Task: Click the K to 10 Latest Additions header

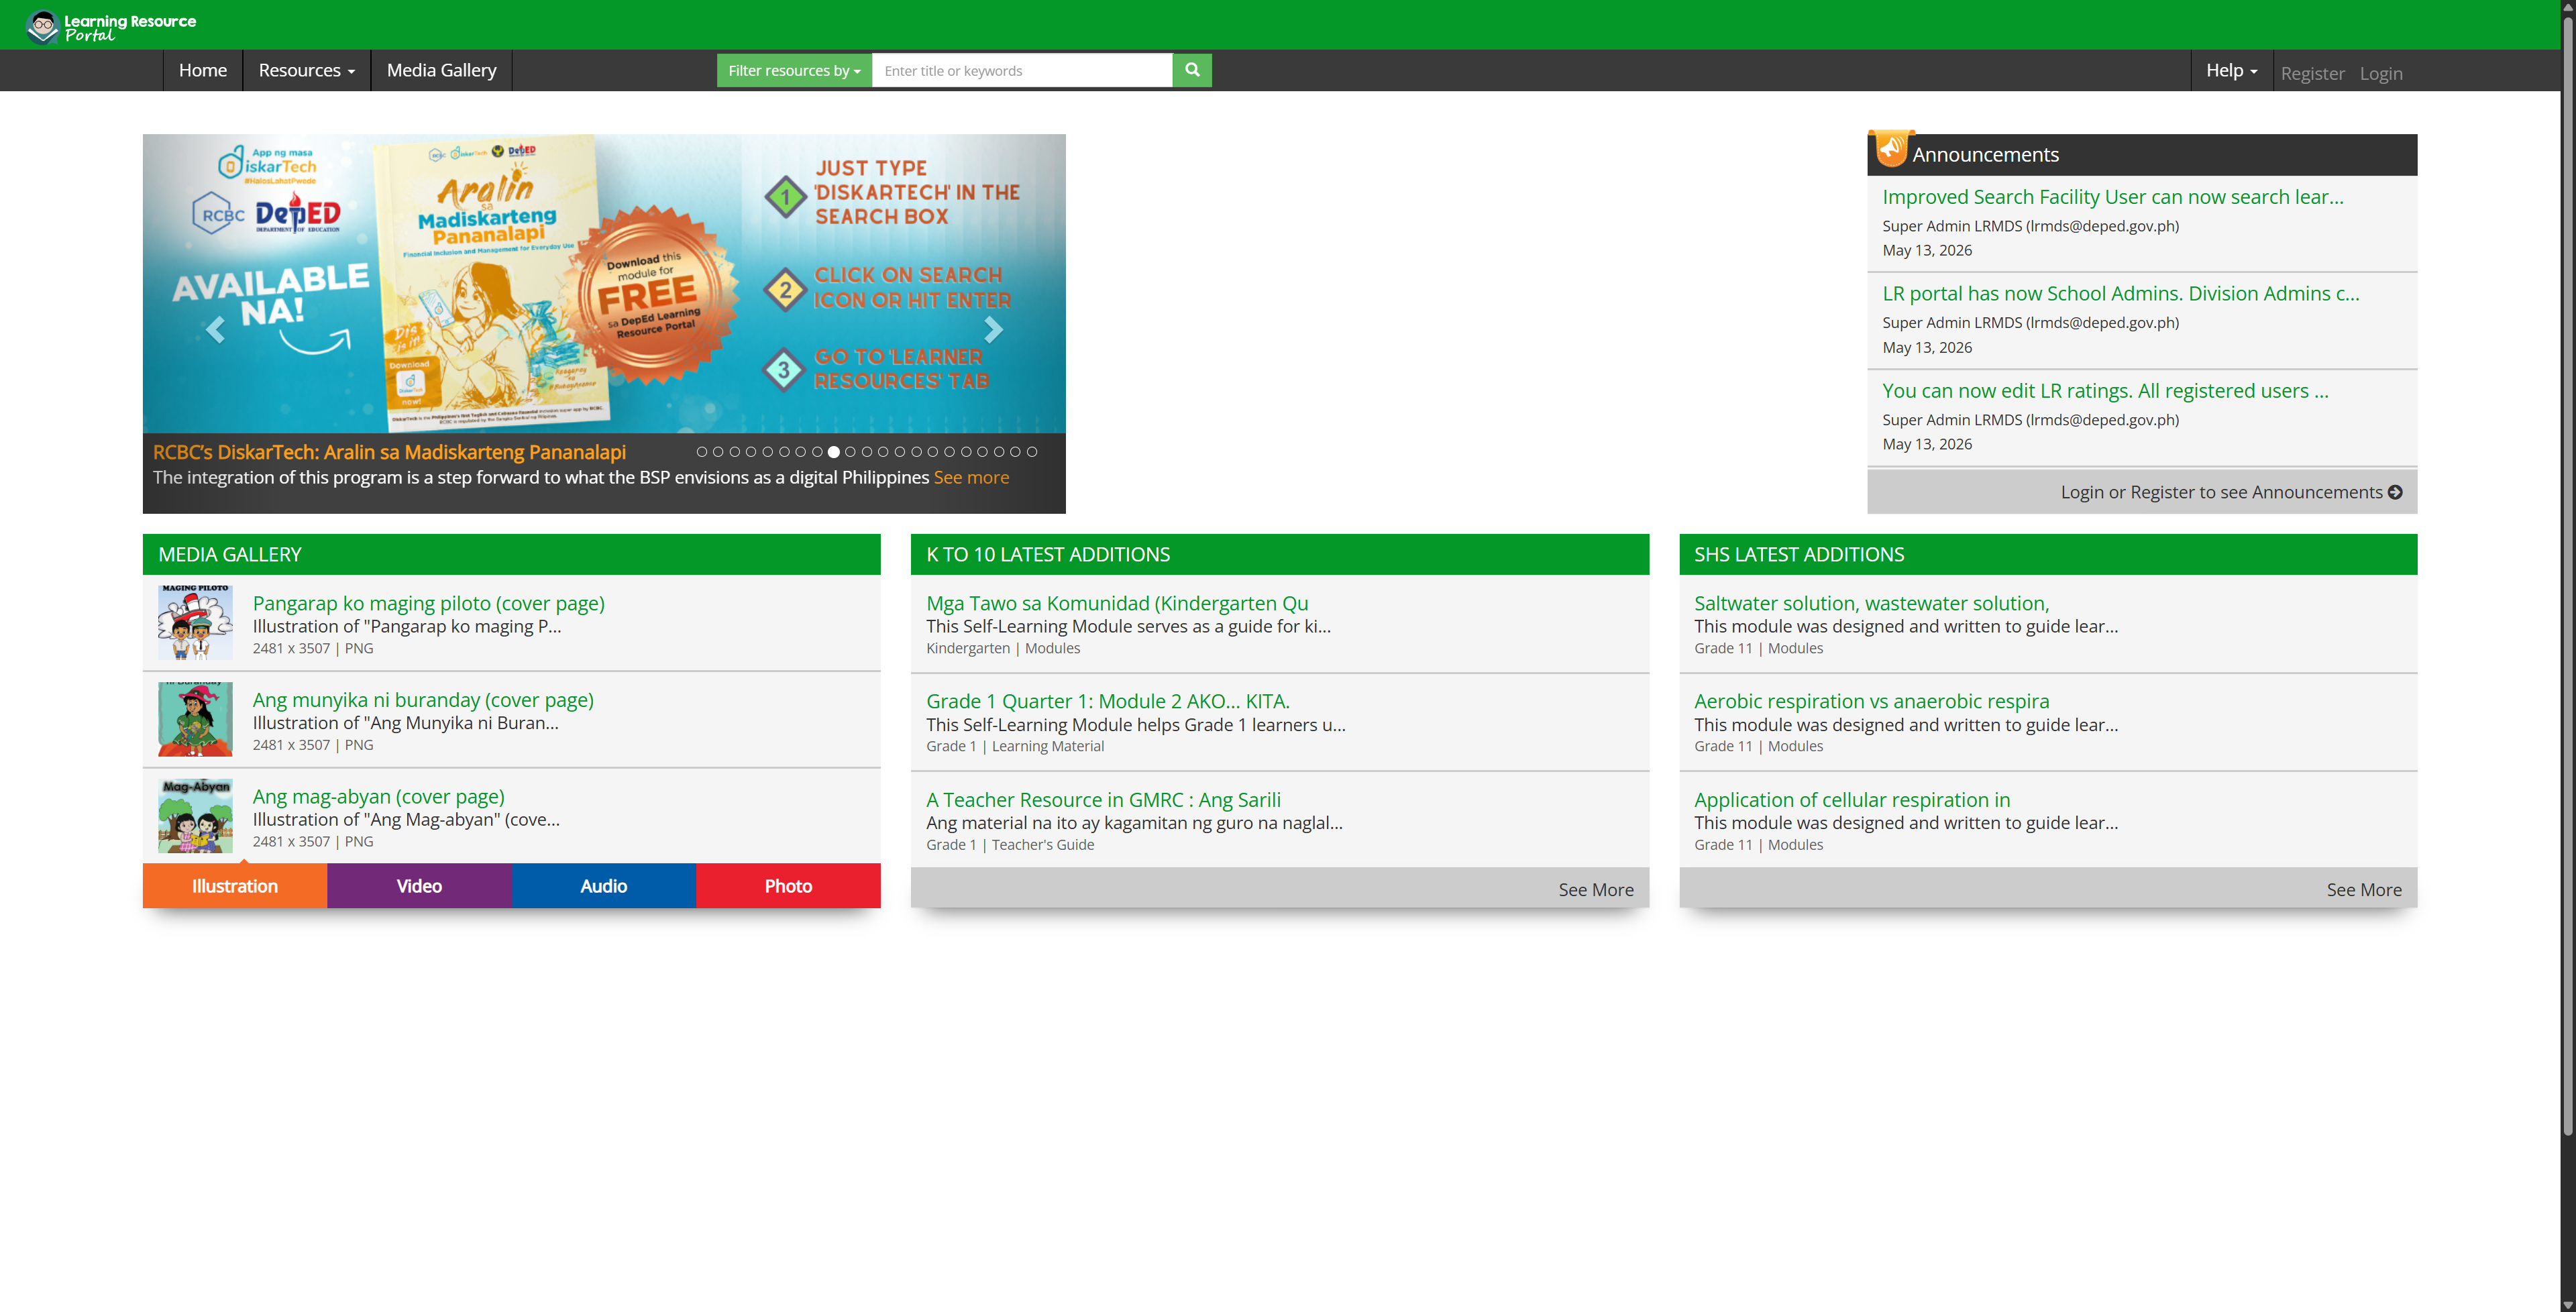Action: coord(1279,554)
